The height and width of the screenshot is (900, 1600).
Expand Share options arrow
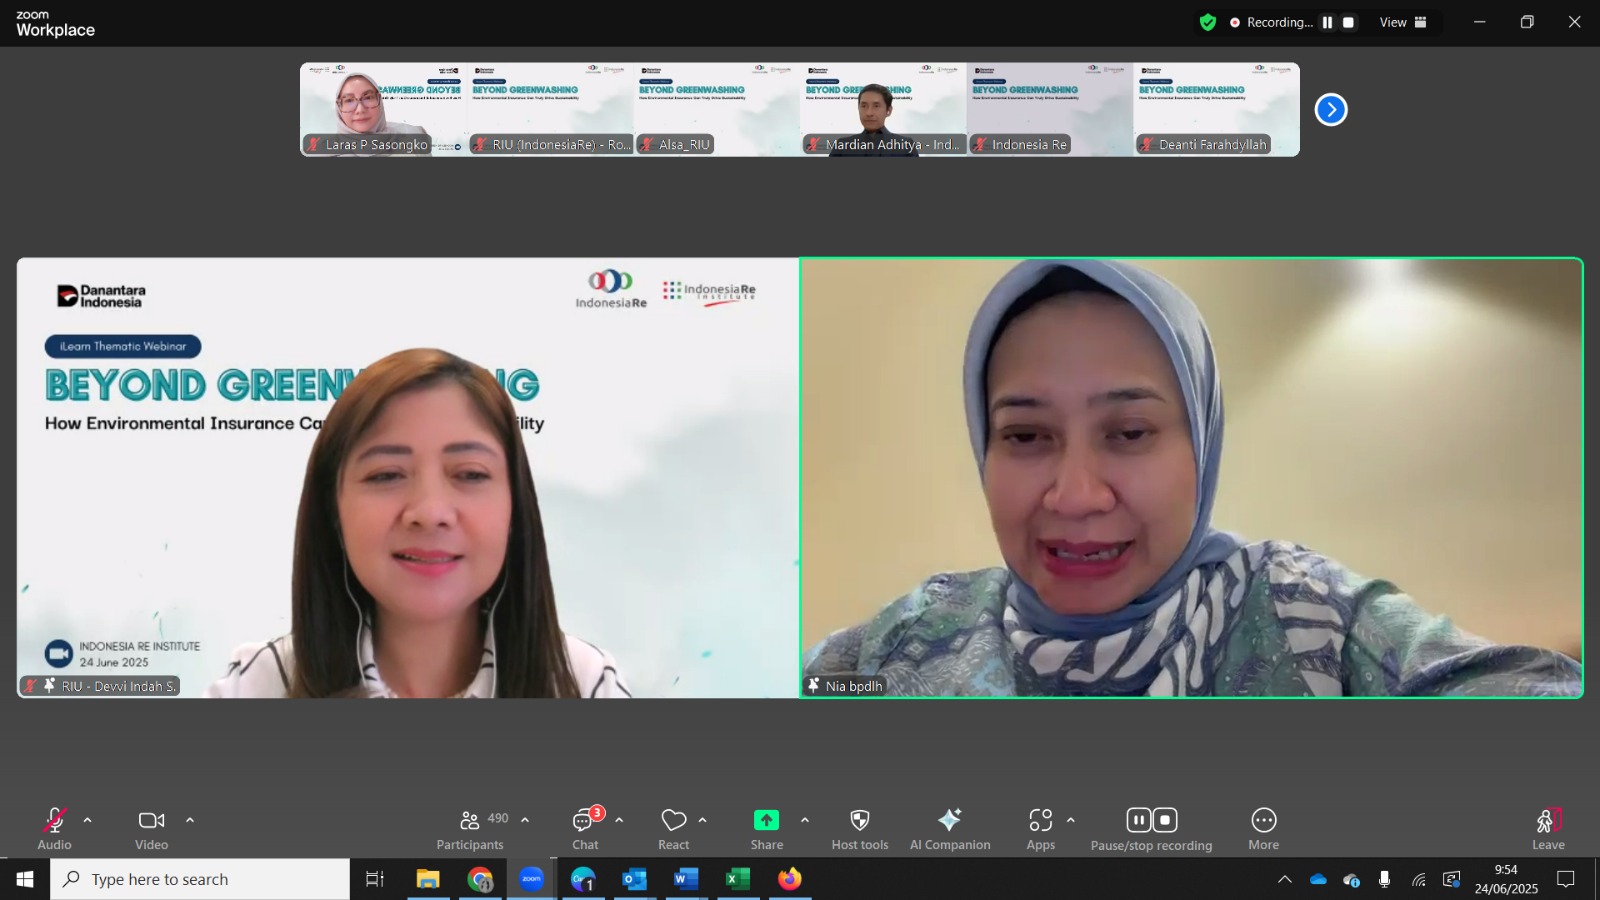[x=805, y=820]
